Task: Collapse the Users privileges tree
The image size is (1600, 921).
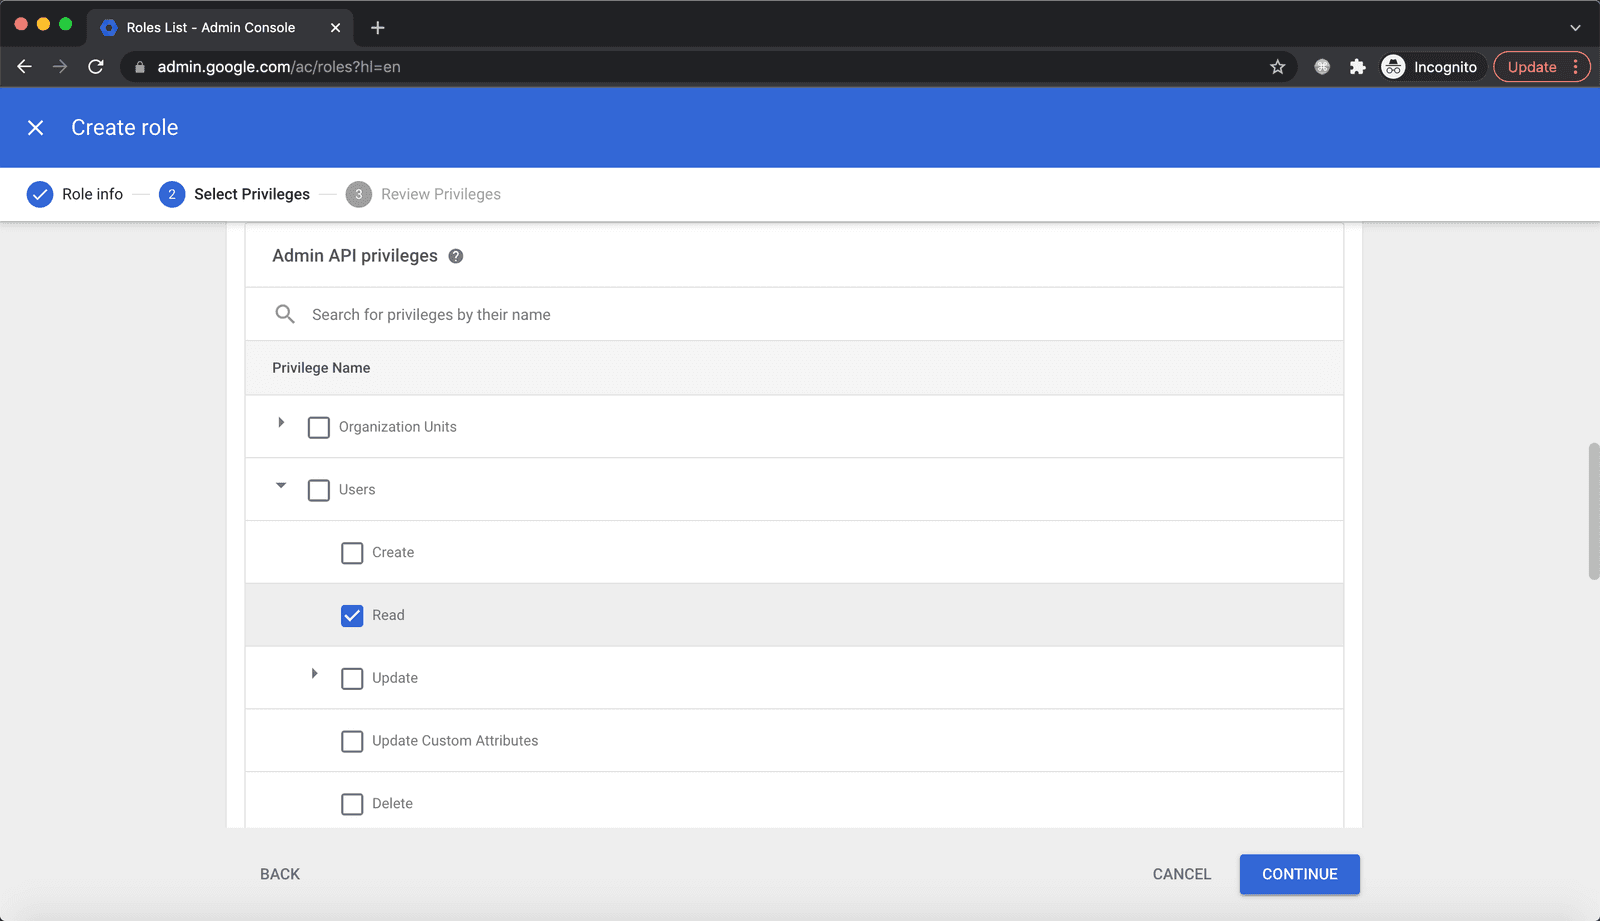Action: [281, 486]
